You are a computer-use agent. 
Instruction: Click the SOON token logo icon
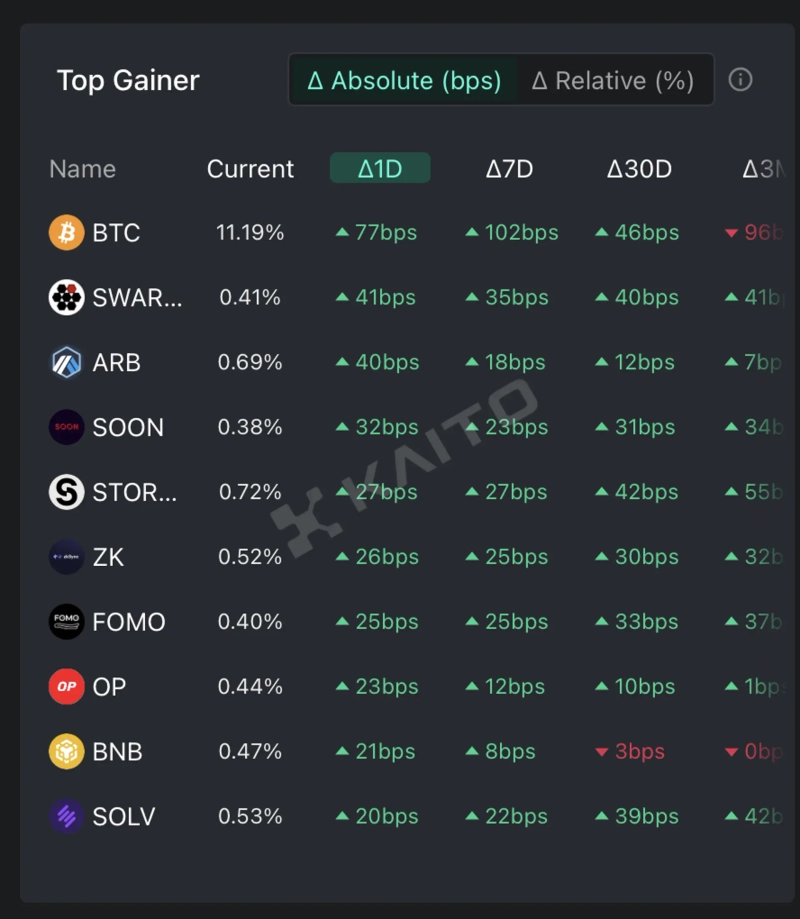pos(67,427)
